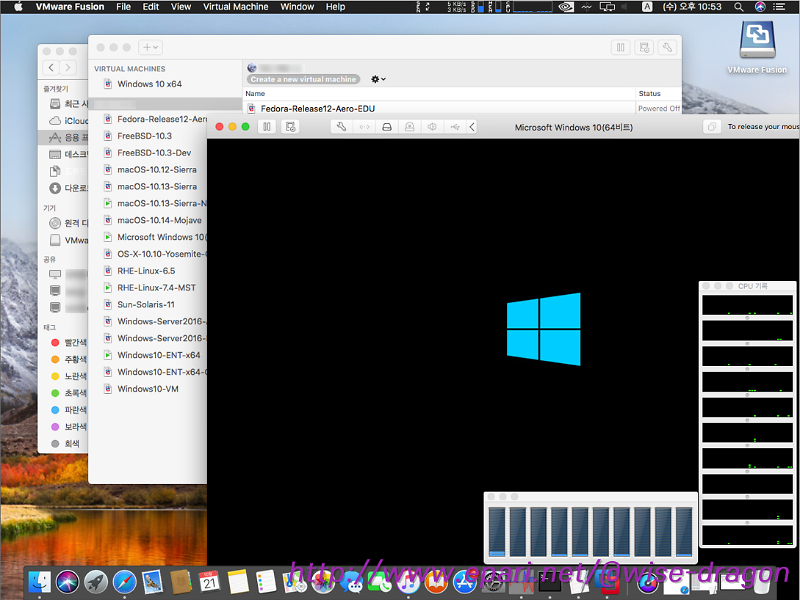
Task: Select Sun-Solaris-11 virtual machine
Action: [x=146, y=304]
